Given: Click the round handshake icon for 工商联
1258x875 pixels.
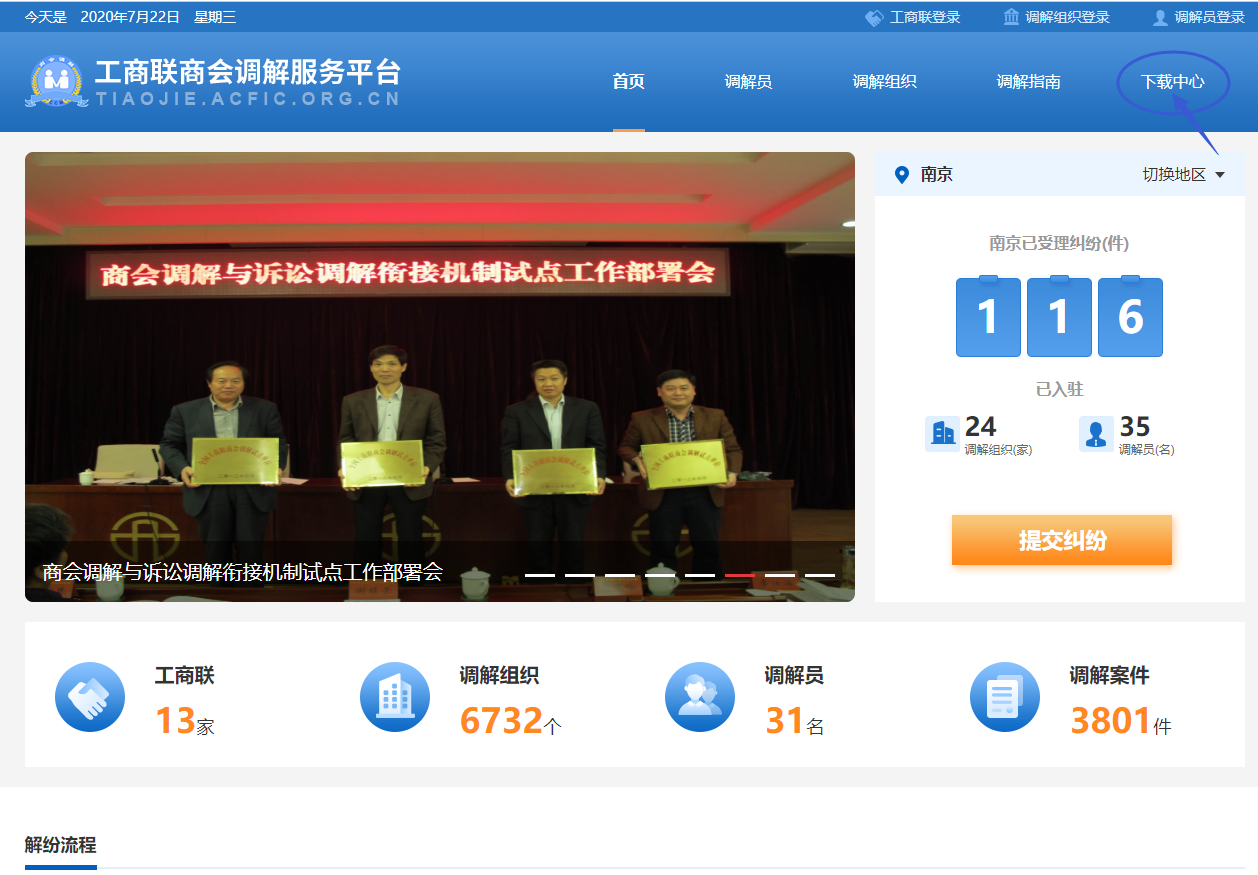Looking at the screenshot, I should tap(90, 697).
